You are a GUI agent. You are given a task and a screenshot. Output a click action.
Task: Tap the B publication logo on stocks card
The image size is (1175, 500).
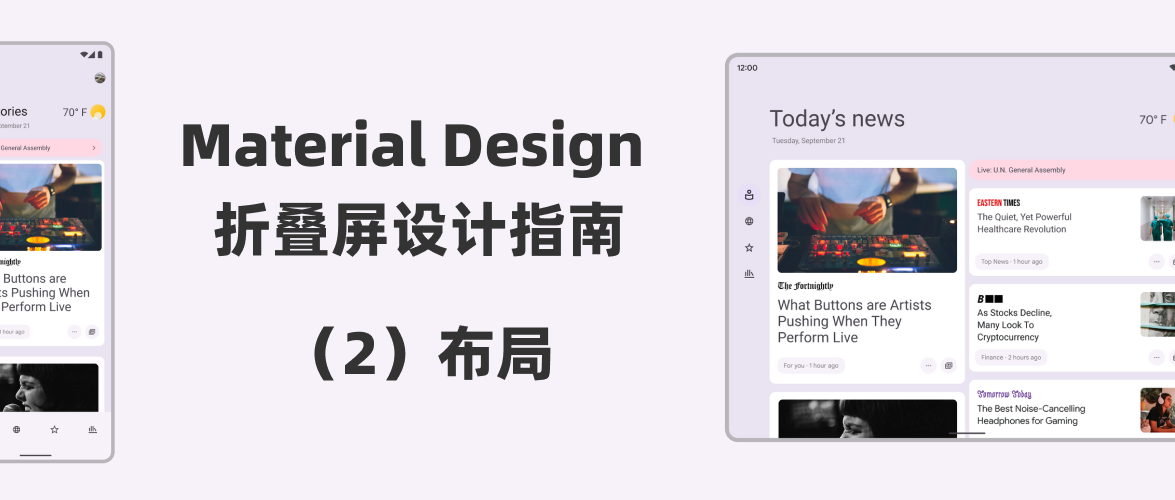(x=990, y=298)
